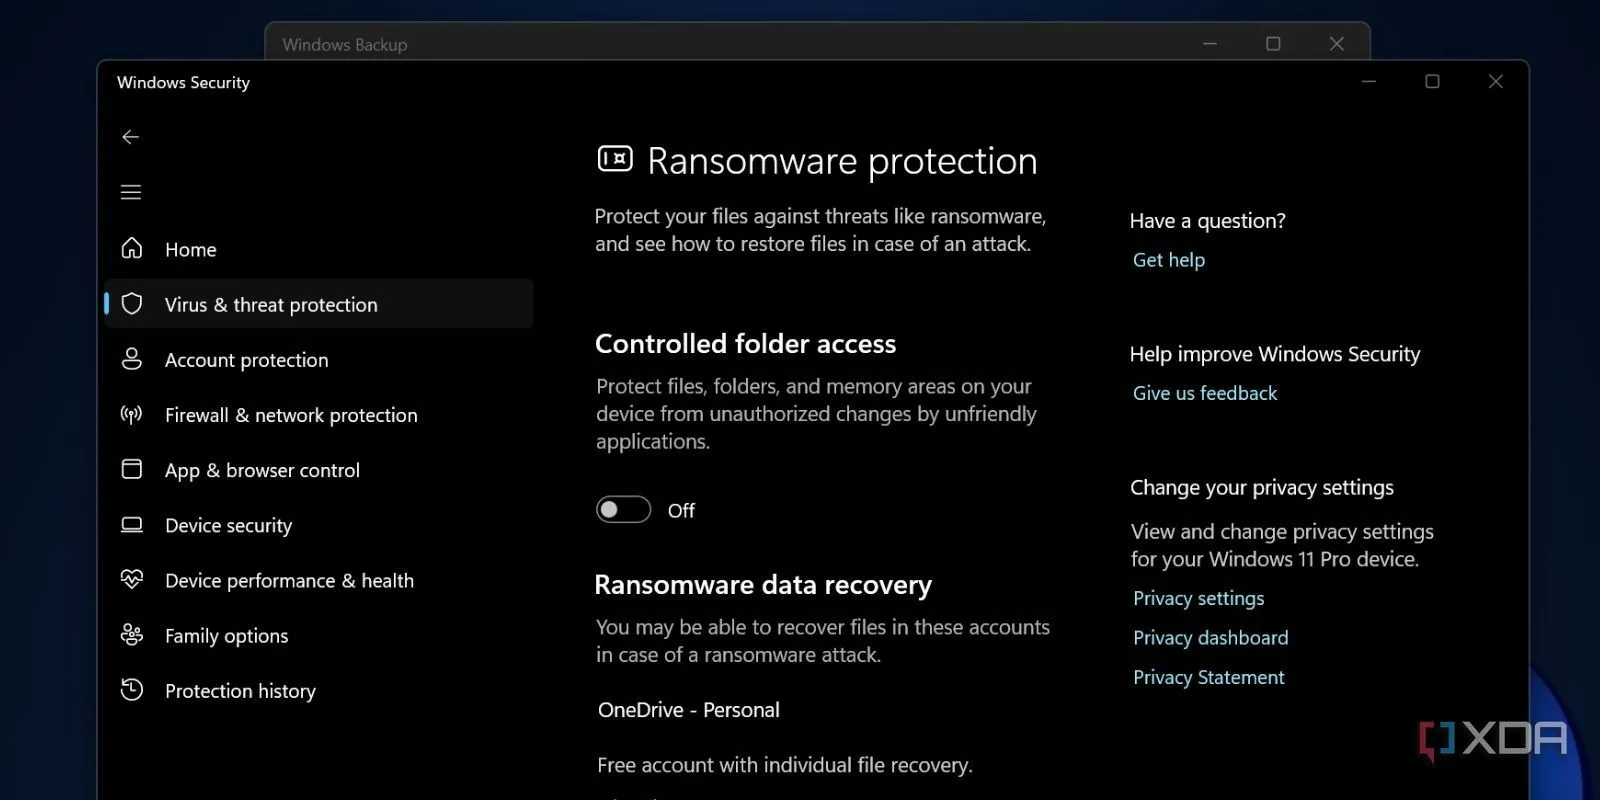The height and width of the screenshot is (800, 1600).
Task: Click the Get help link
Action: [1169, 260]
